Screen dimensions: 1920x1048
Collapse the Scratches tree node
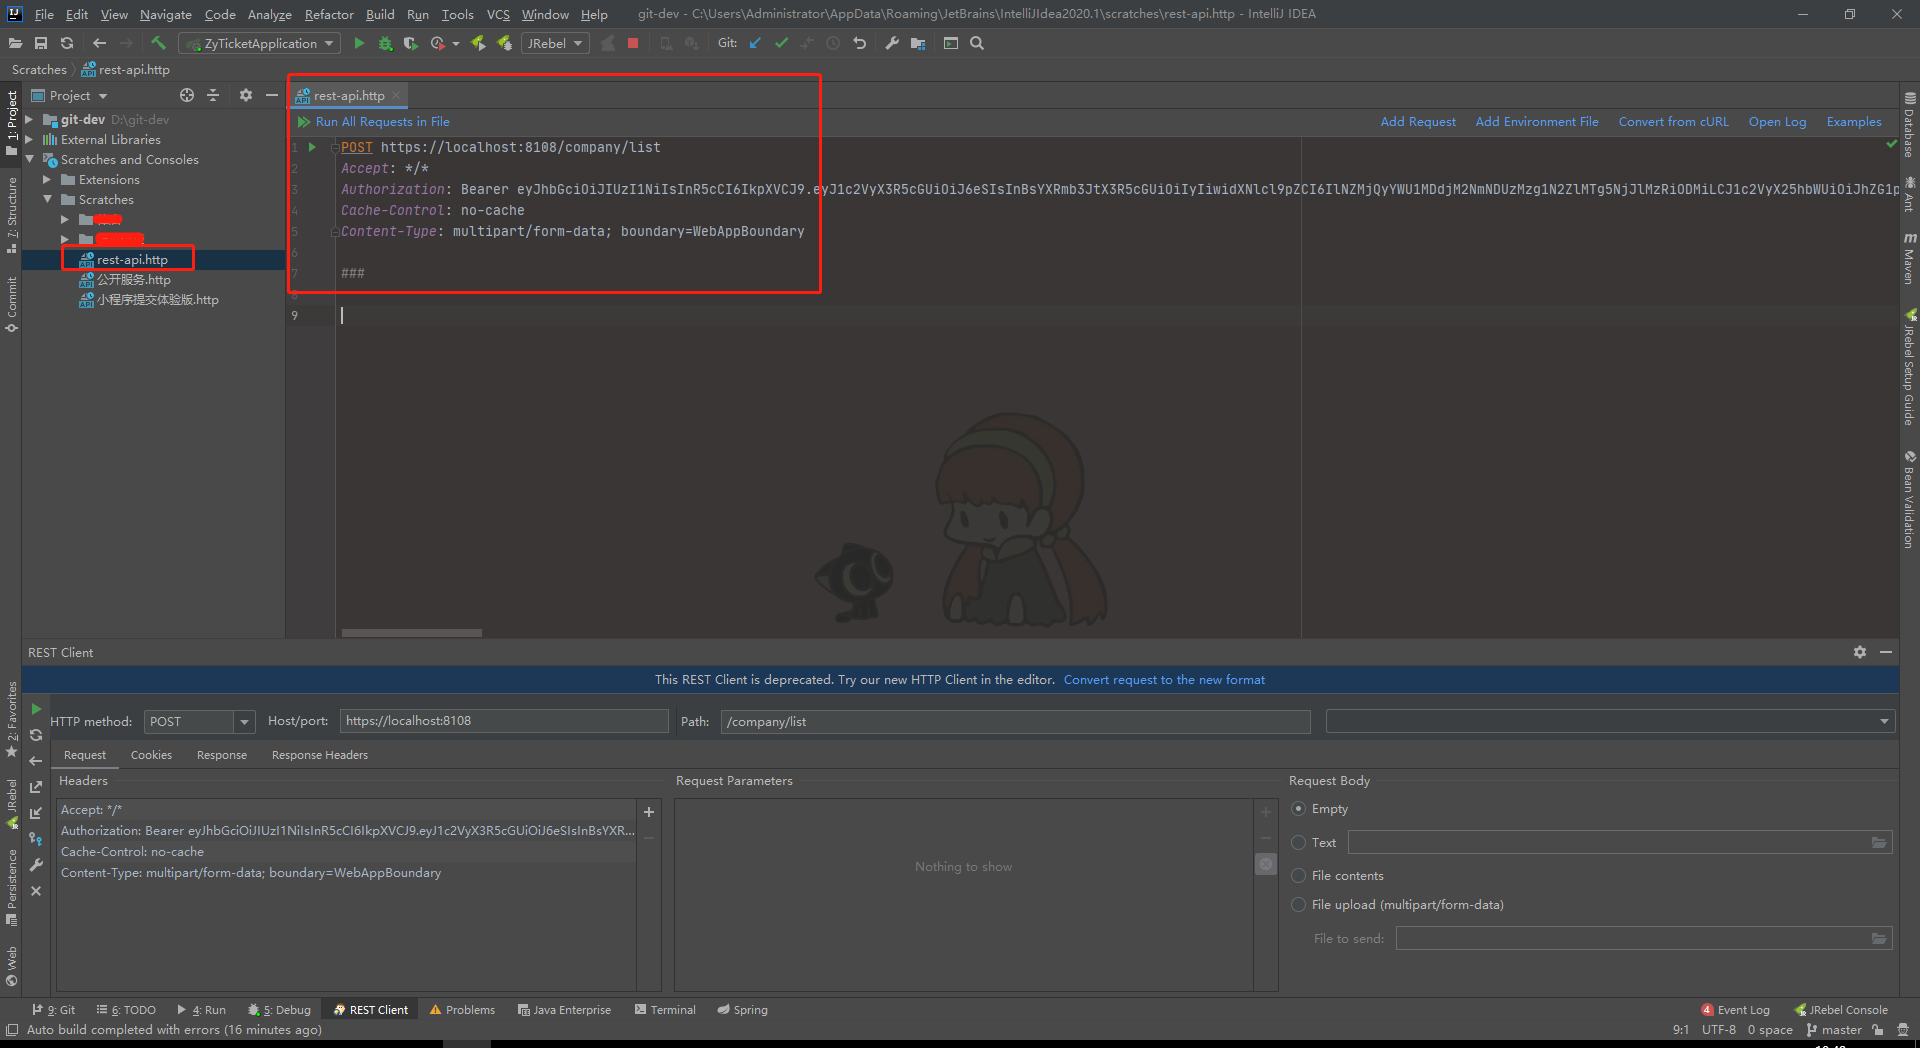[x=47, y=199]
